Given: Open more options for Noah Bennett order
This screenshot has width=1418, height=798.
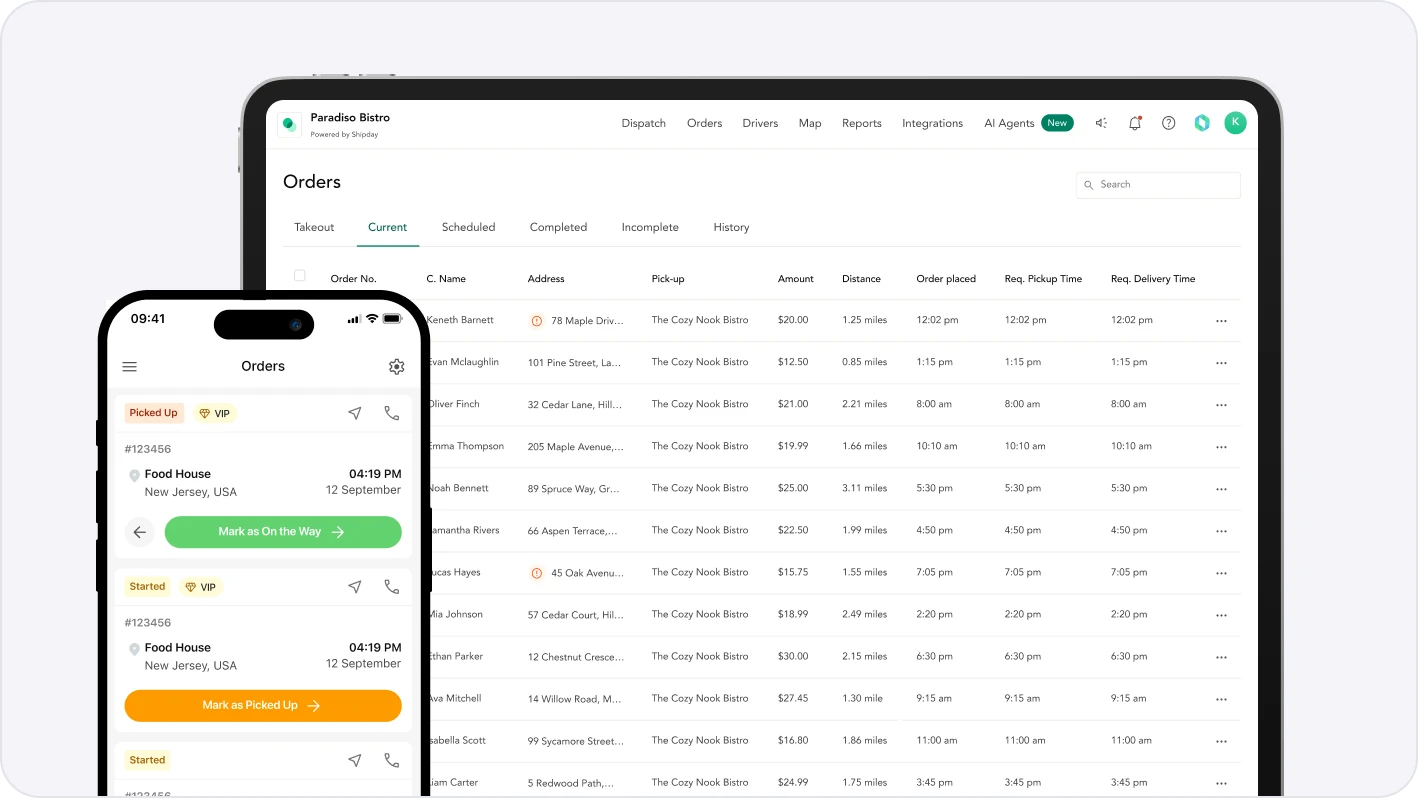Looking at the screenshot, I should 1221,489.
